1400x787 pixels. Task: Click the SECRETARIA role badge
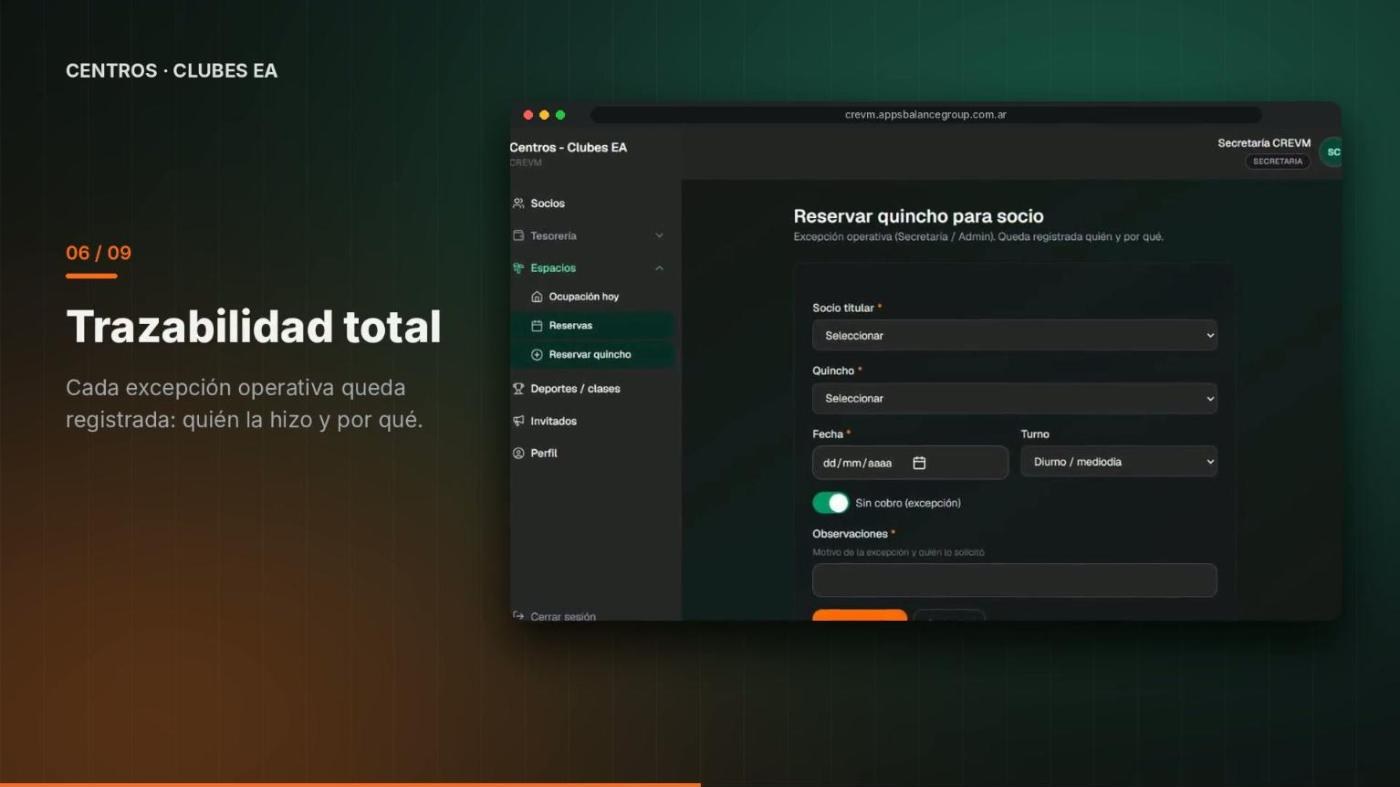[x=1277, y=161]
